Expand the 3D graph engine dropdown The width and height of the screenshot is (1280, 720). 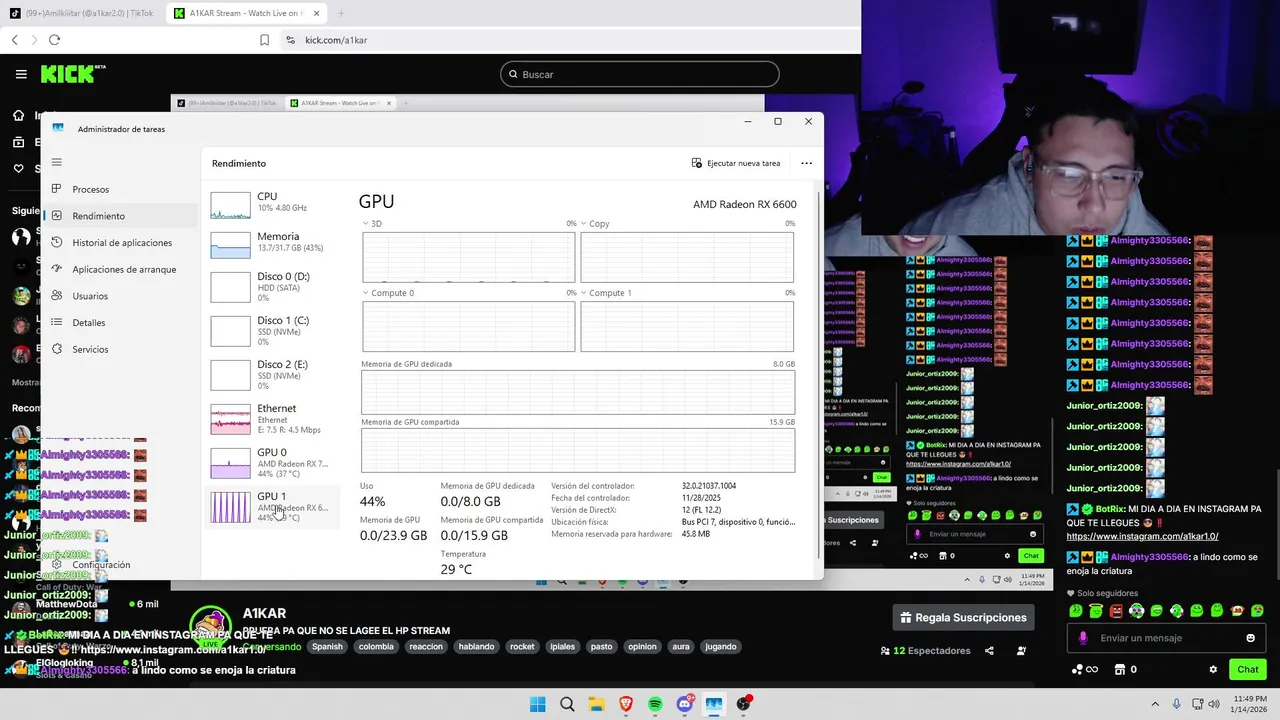pos(366,224)
